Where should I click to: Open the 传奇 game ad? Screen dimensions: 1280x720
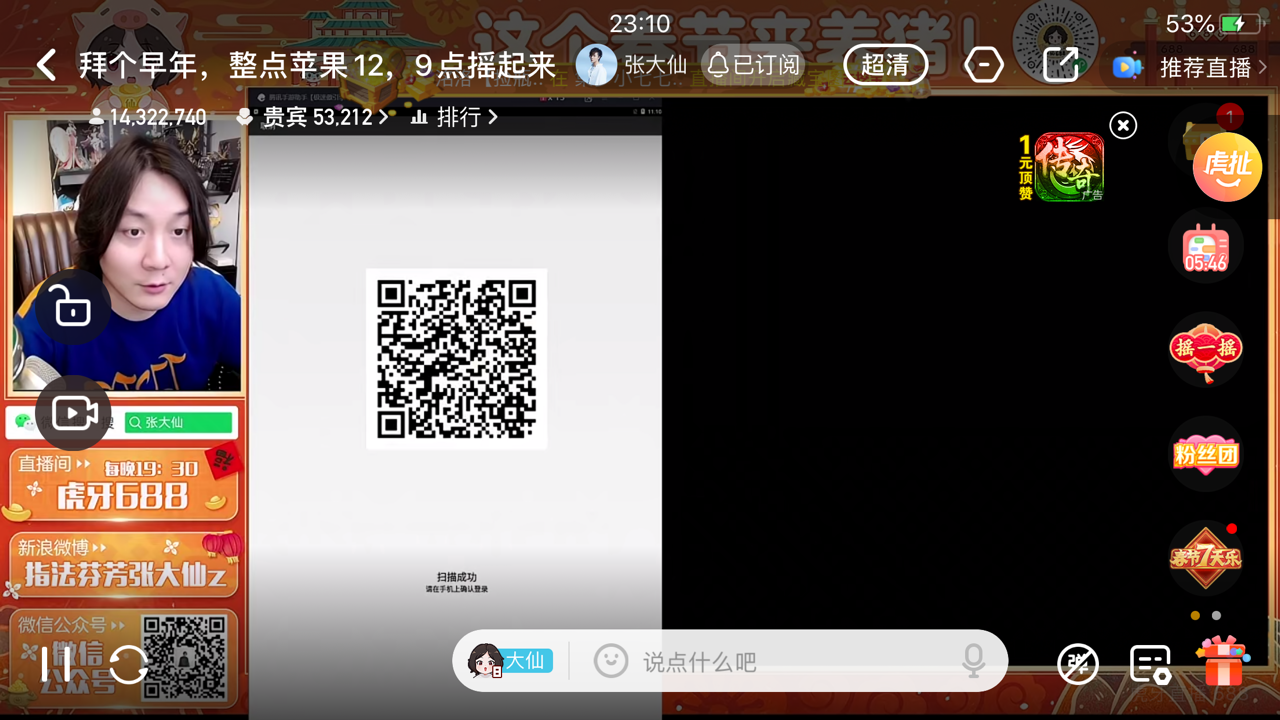click(x=1069, y=167)
